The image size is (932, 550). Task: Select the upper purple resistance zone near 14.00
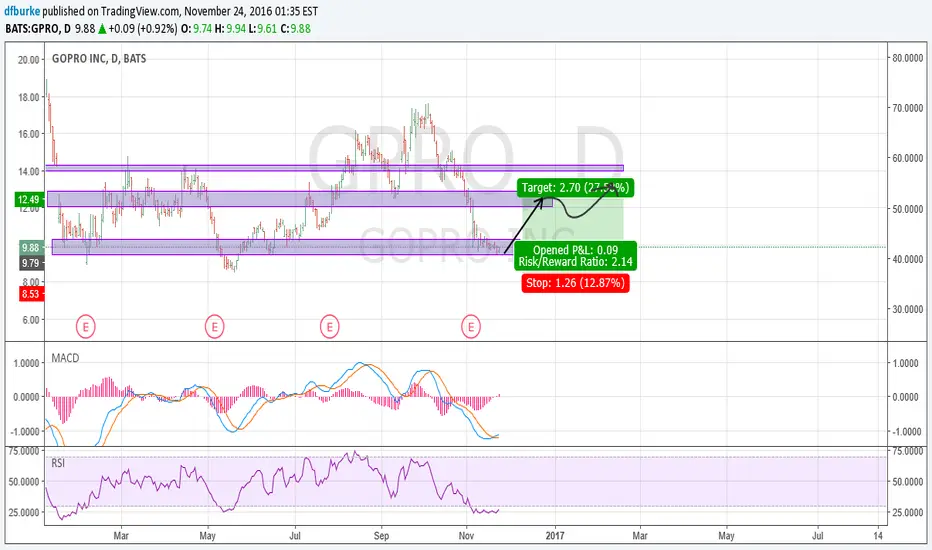click(335, 168)
